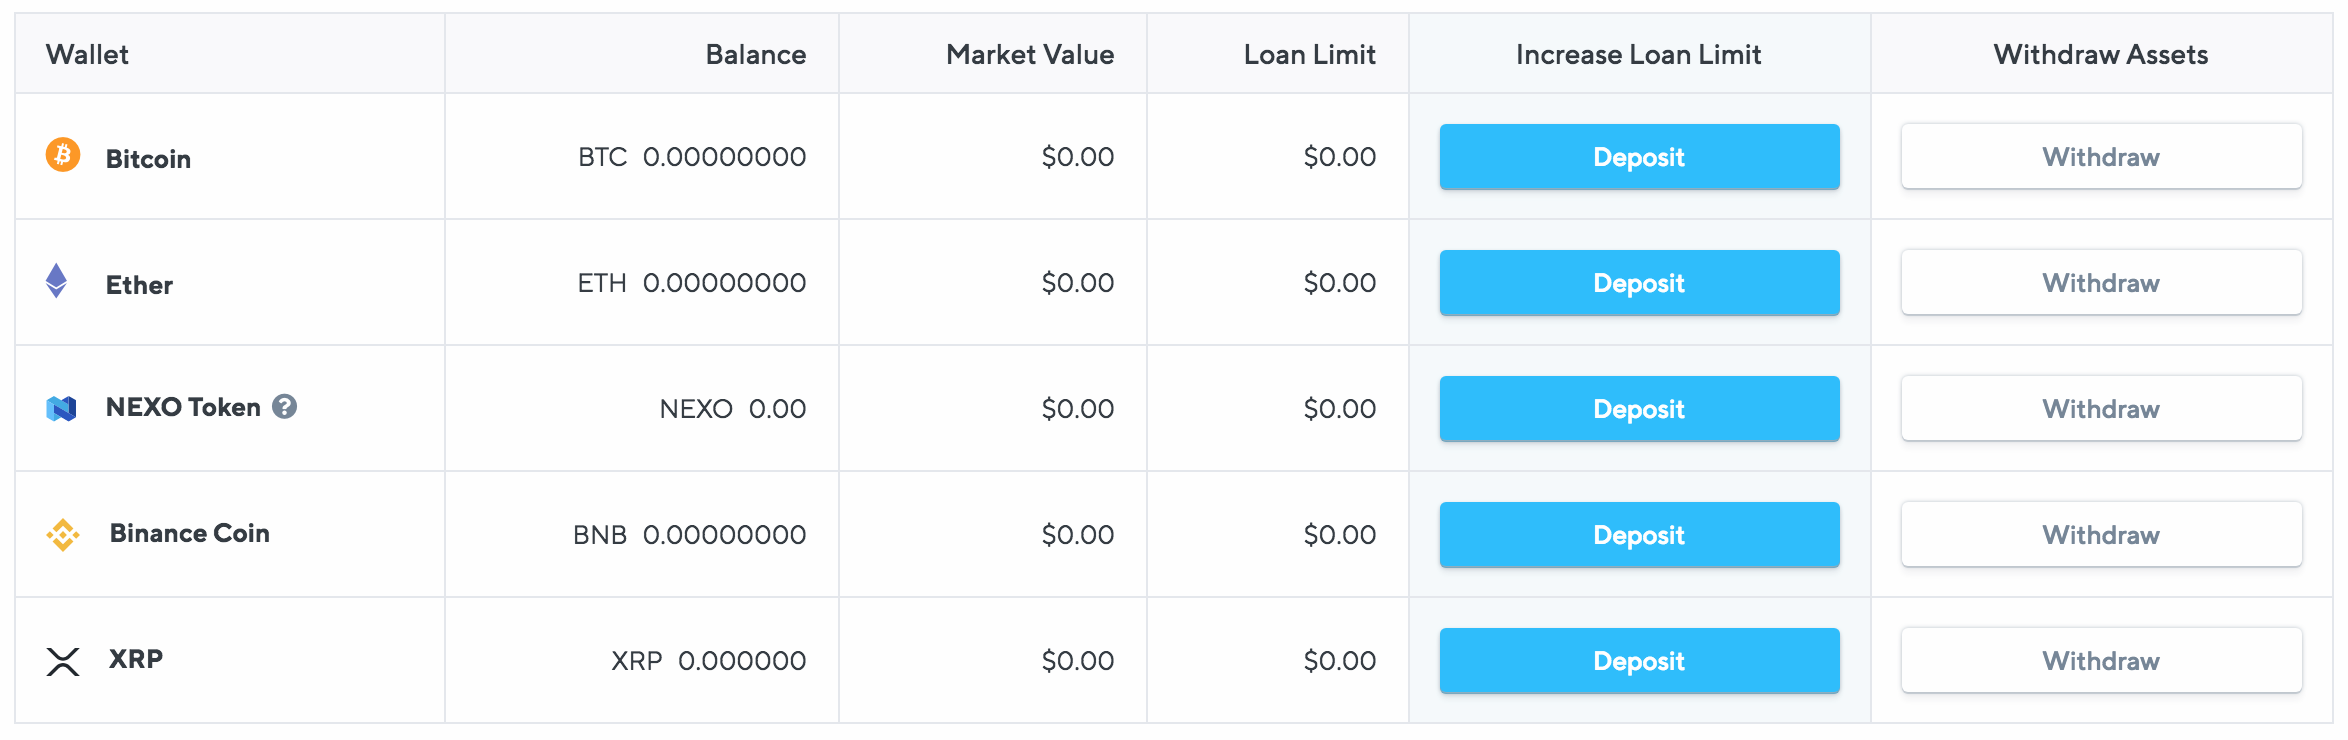The image size is (2348, 740).
Task: Click the Market Value column header
Action: (1030, 54)
